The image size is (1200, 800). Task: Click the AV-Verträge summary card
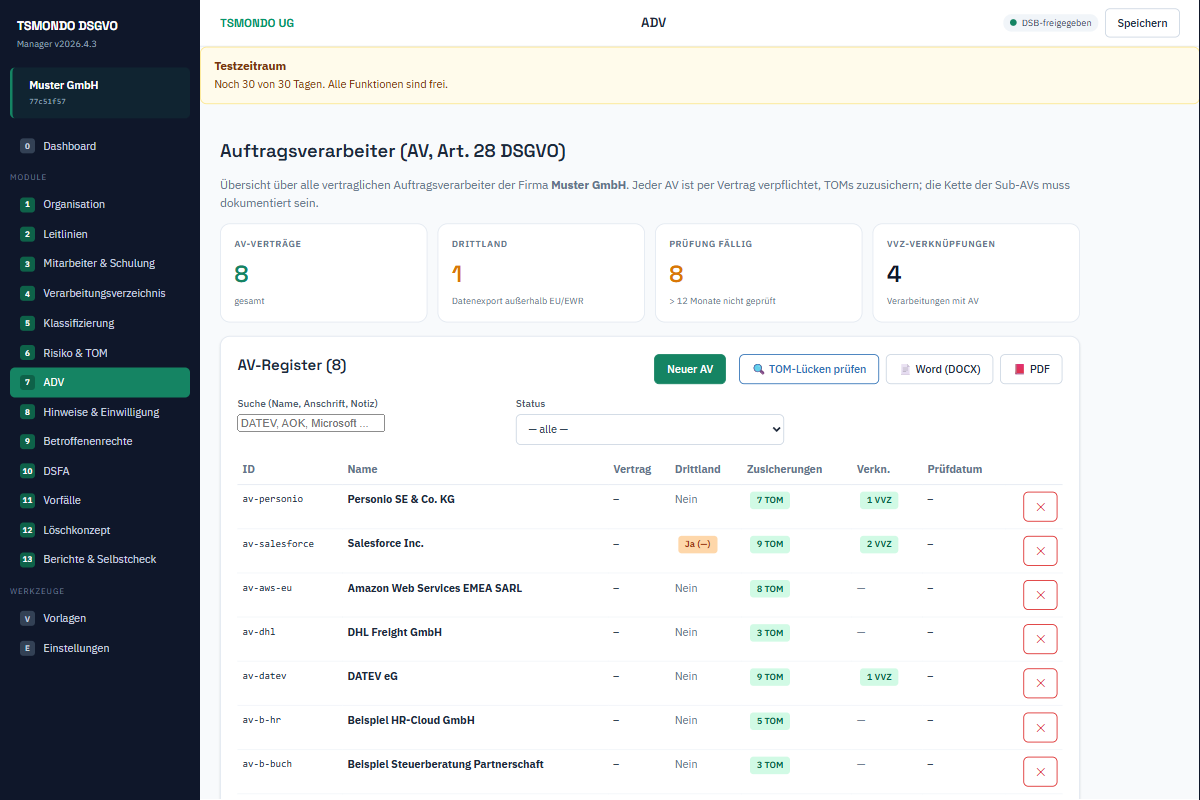tap(323, 273)
